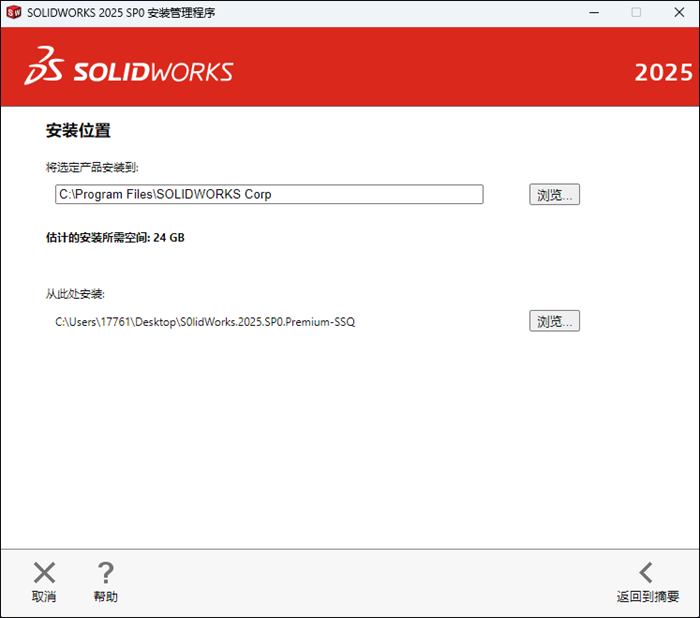Click the 2025 version text in banner
Image resolution: width=700 pixels, height=618 pixels.
coord(663,72)
